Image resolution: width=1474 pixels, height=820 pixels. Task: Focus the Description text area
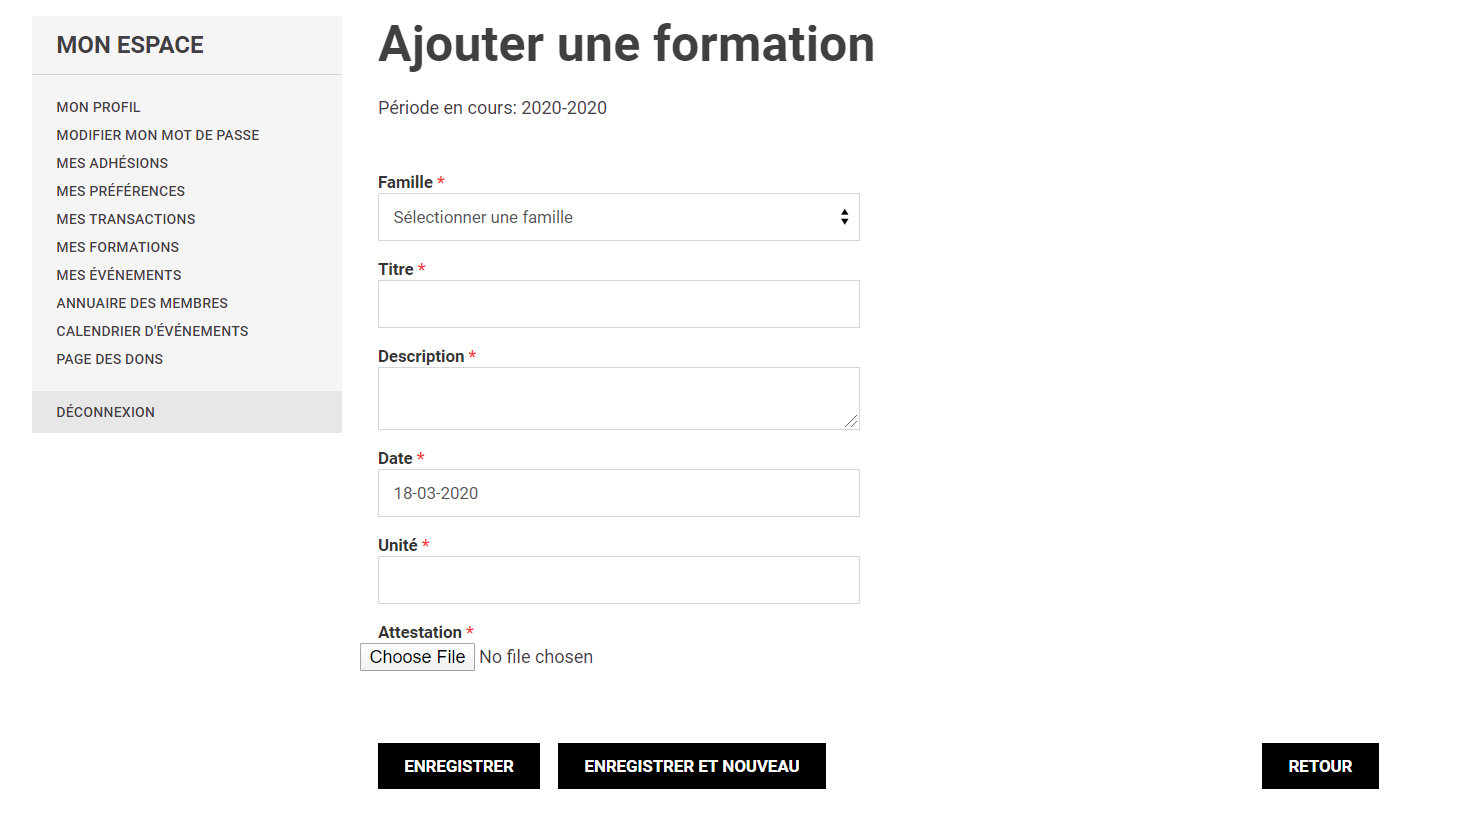618,398
